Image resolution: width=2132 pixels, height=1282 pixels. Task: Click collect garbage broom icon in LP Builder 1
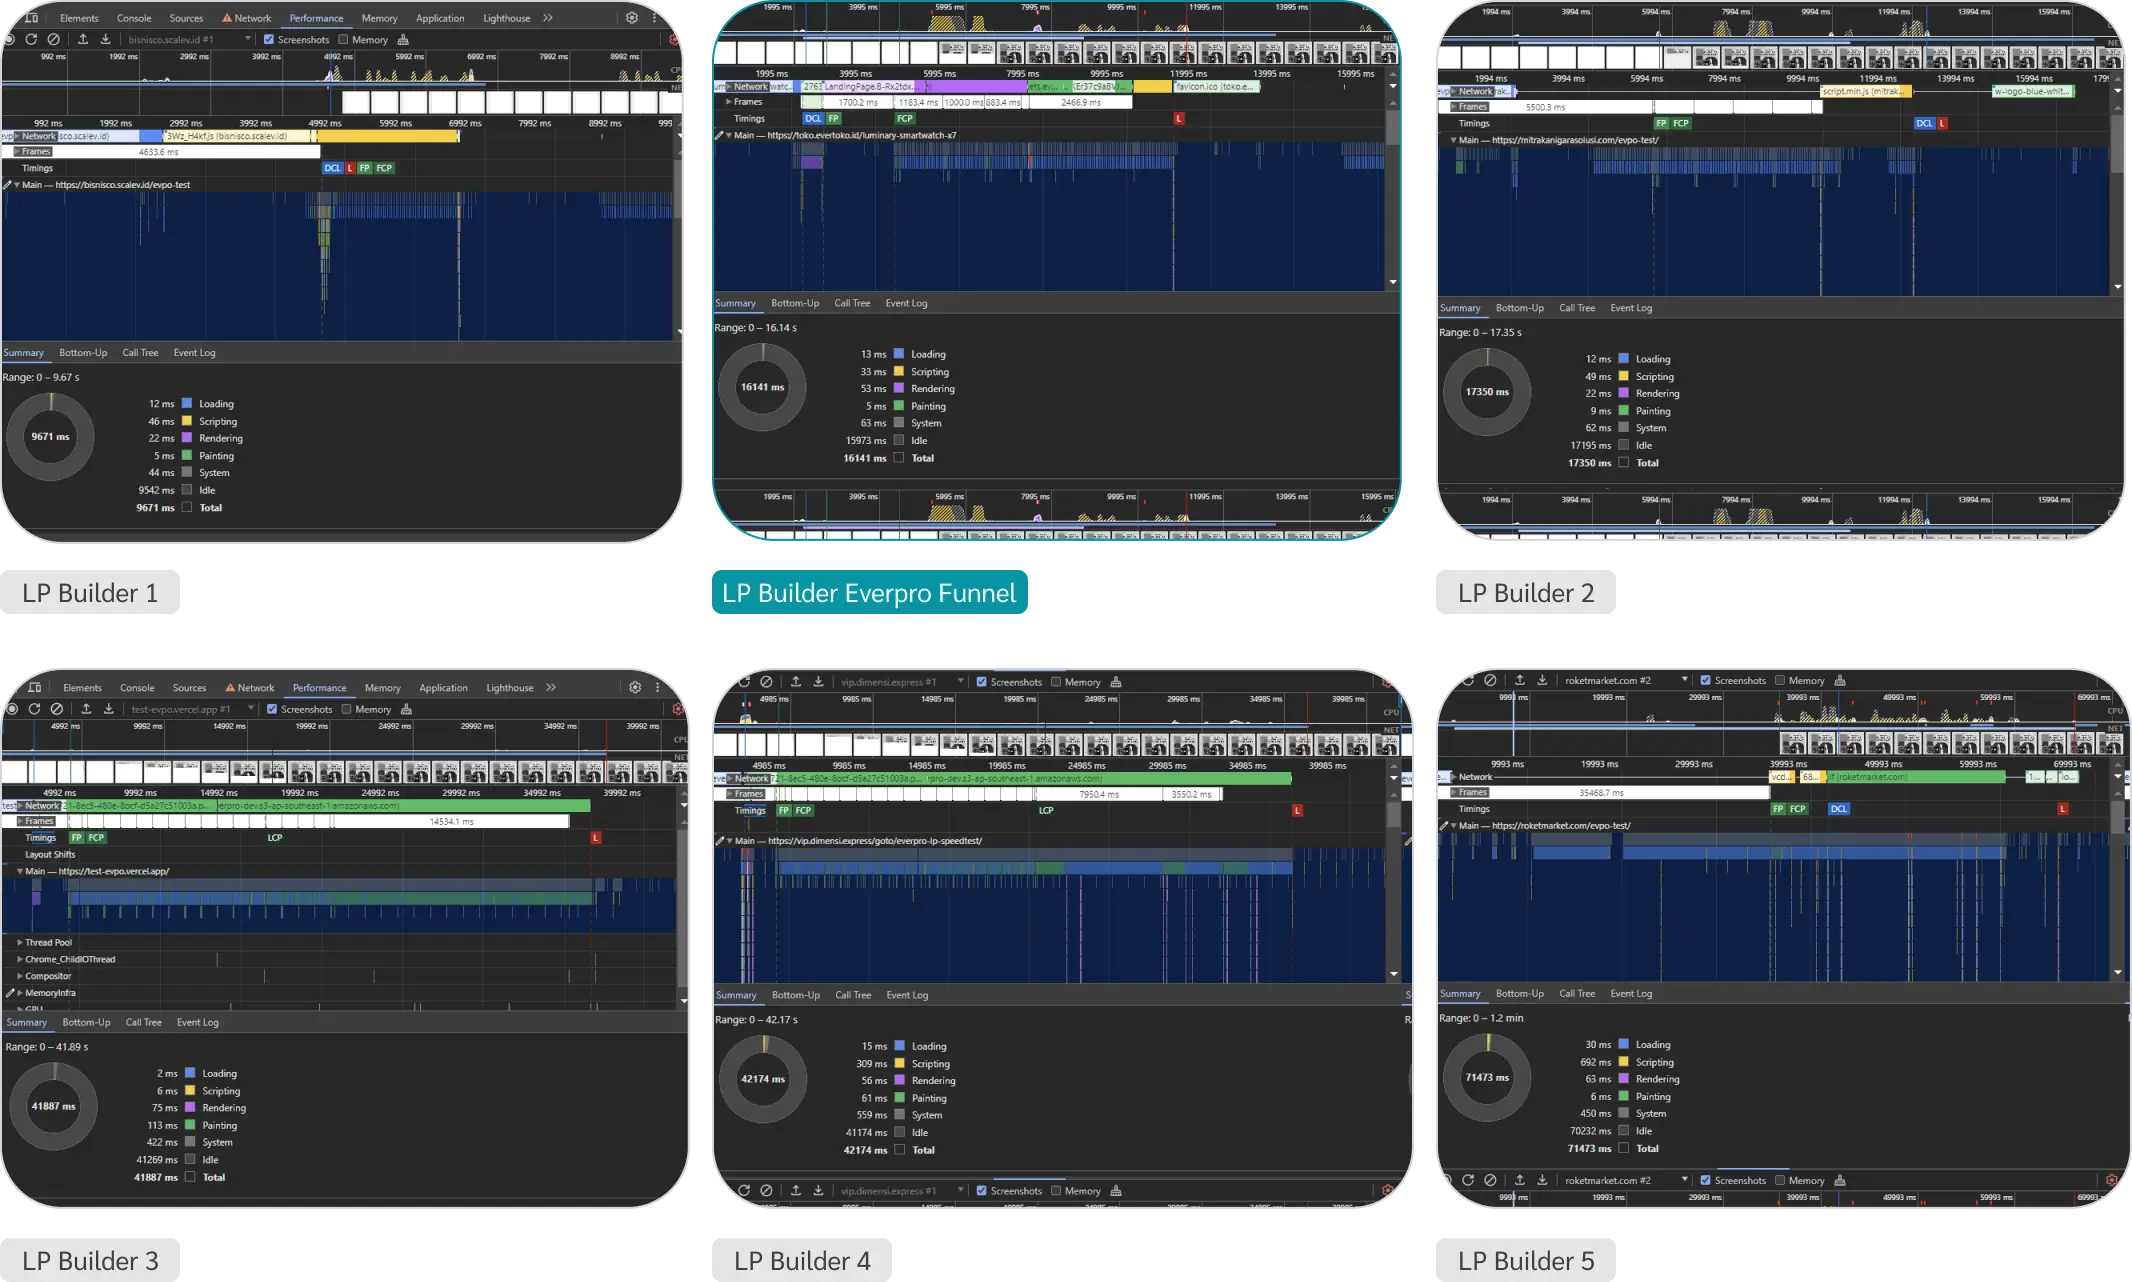tap(403, 40)
